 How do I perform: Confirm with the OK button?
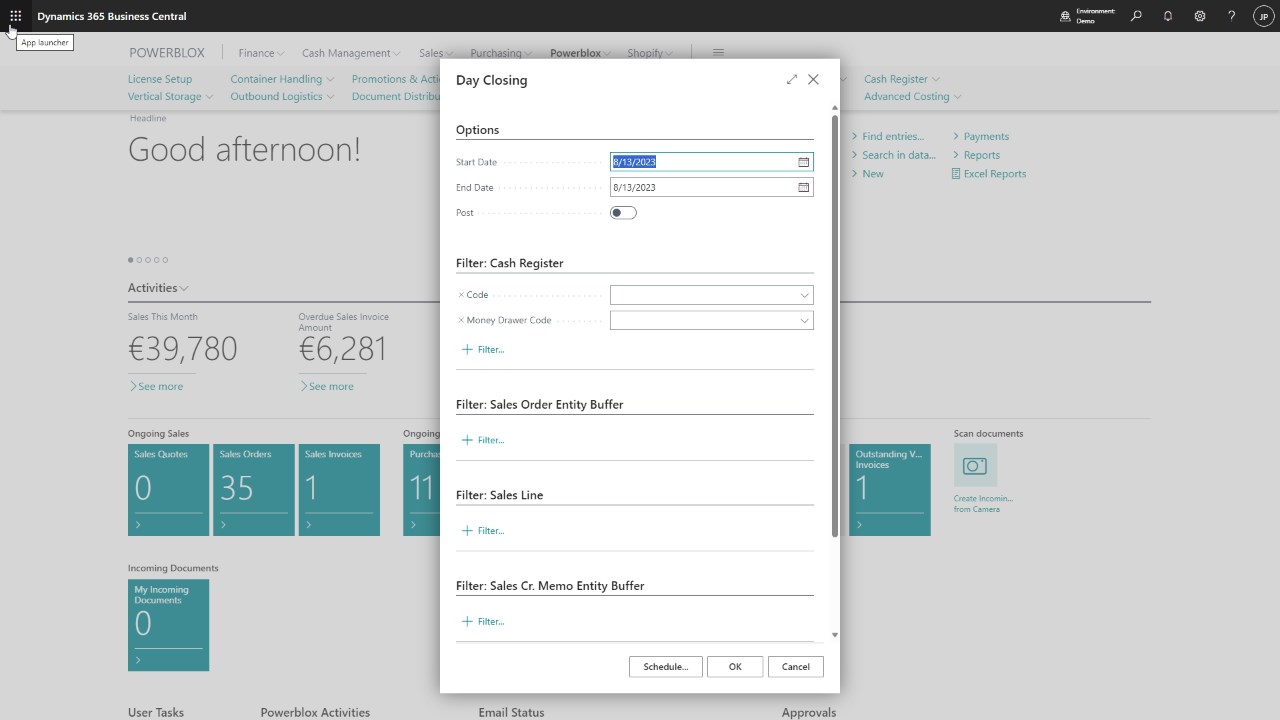(x=735, y=667)
